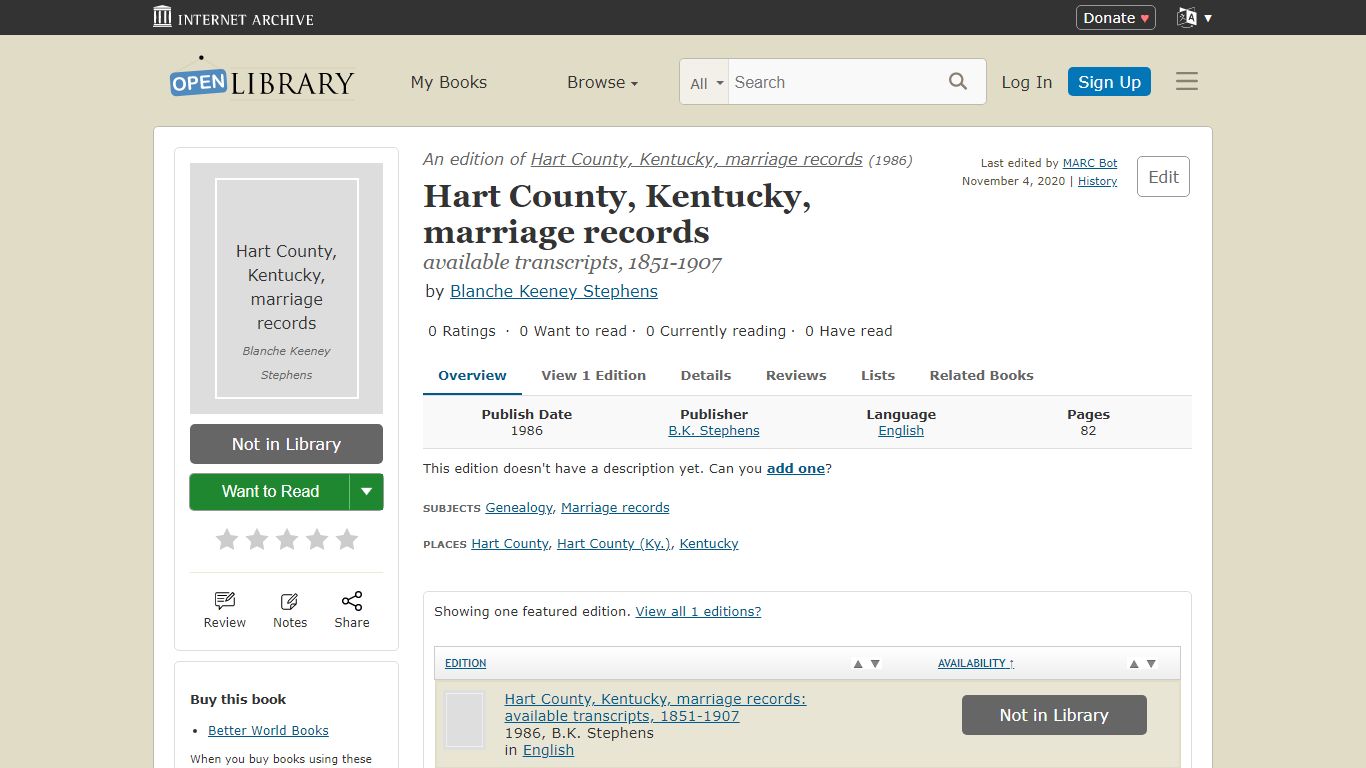This screenshot has width=1366, height=768.
Task: Click 'add one' description link
Action: (x=796, y=468)
